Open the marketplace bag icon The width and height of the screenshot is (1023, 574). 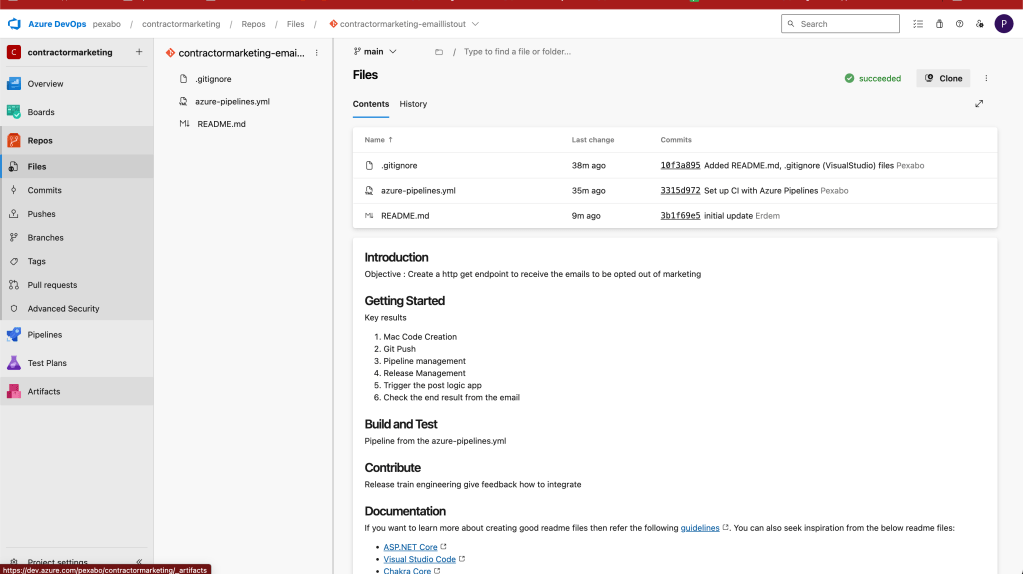939,23
